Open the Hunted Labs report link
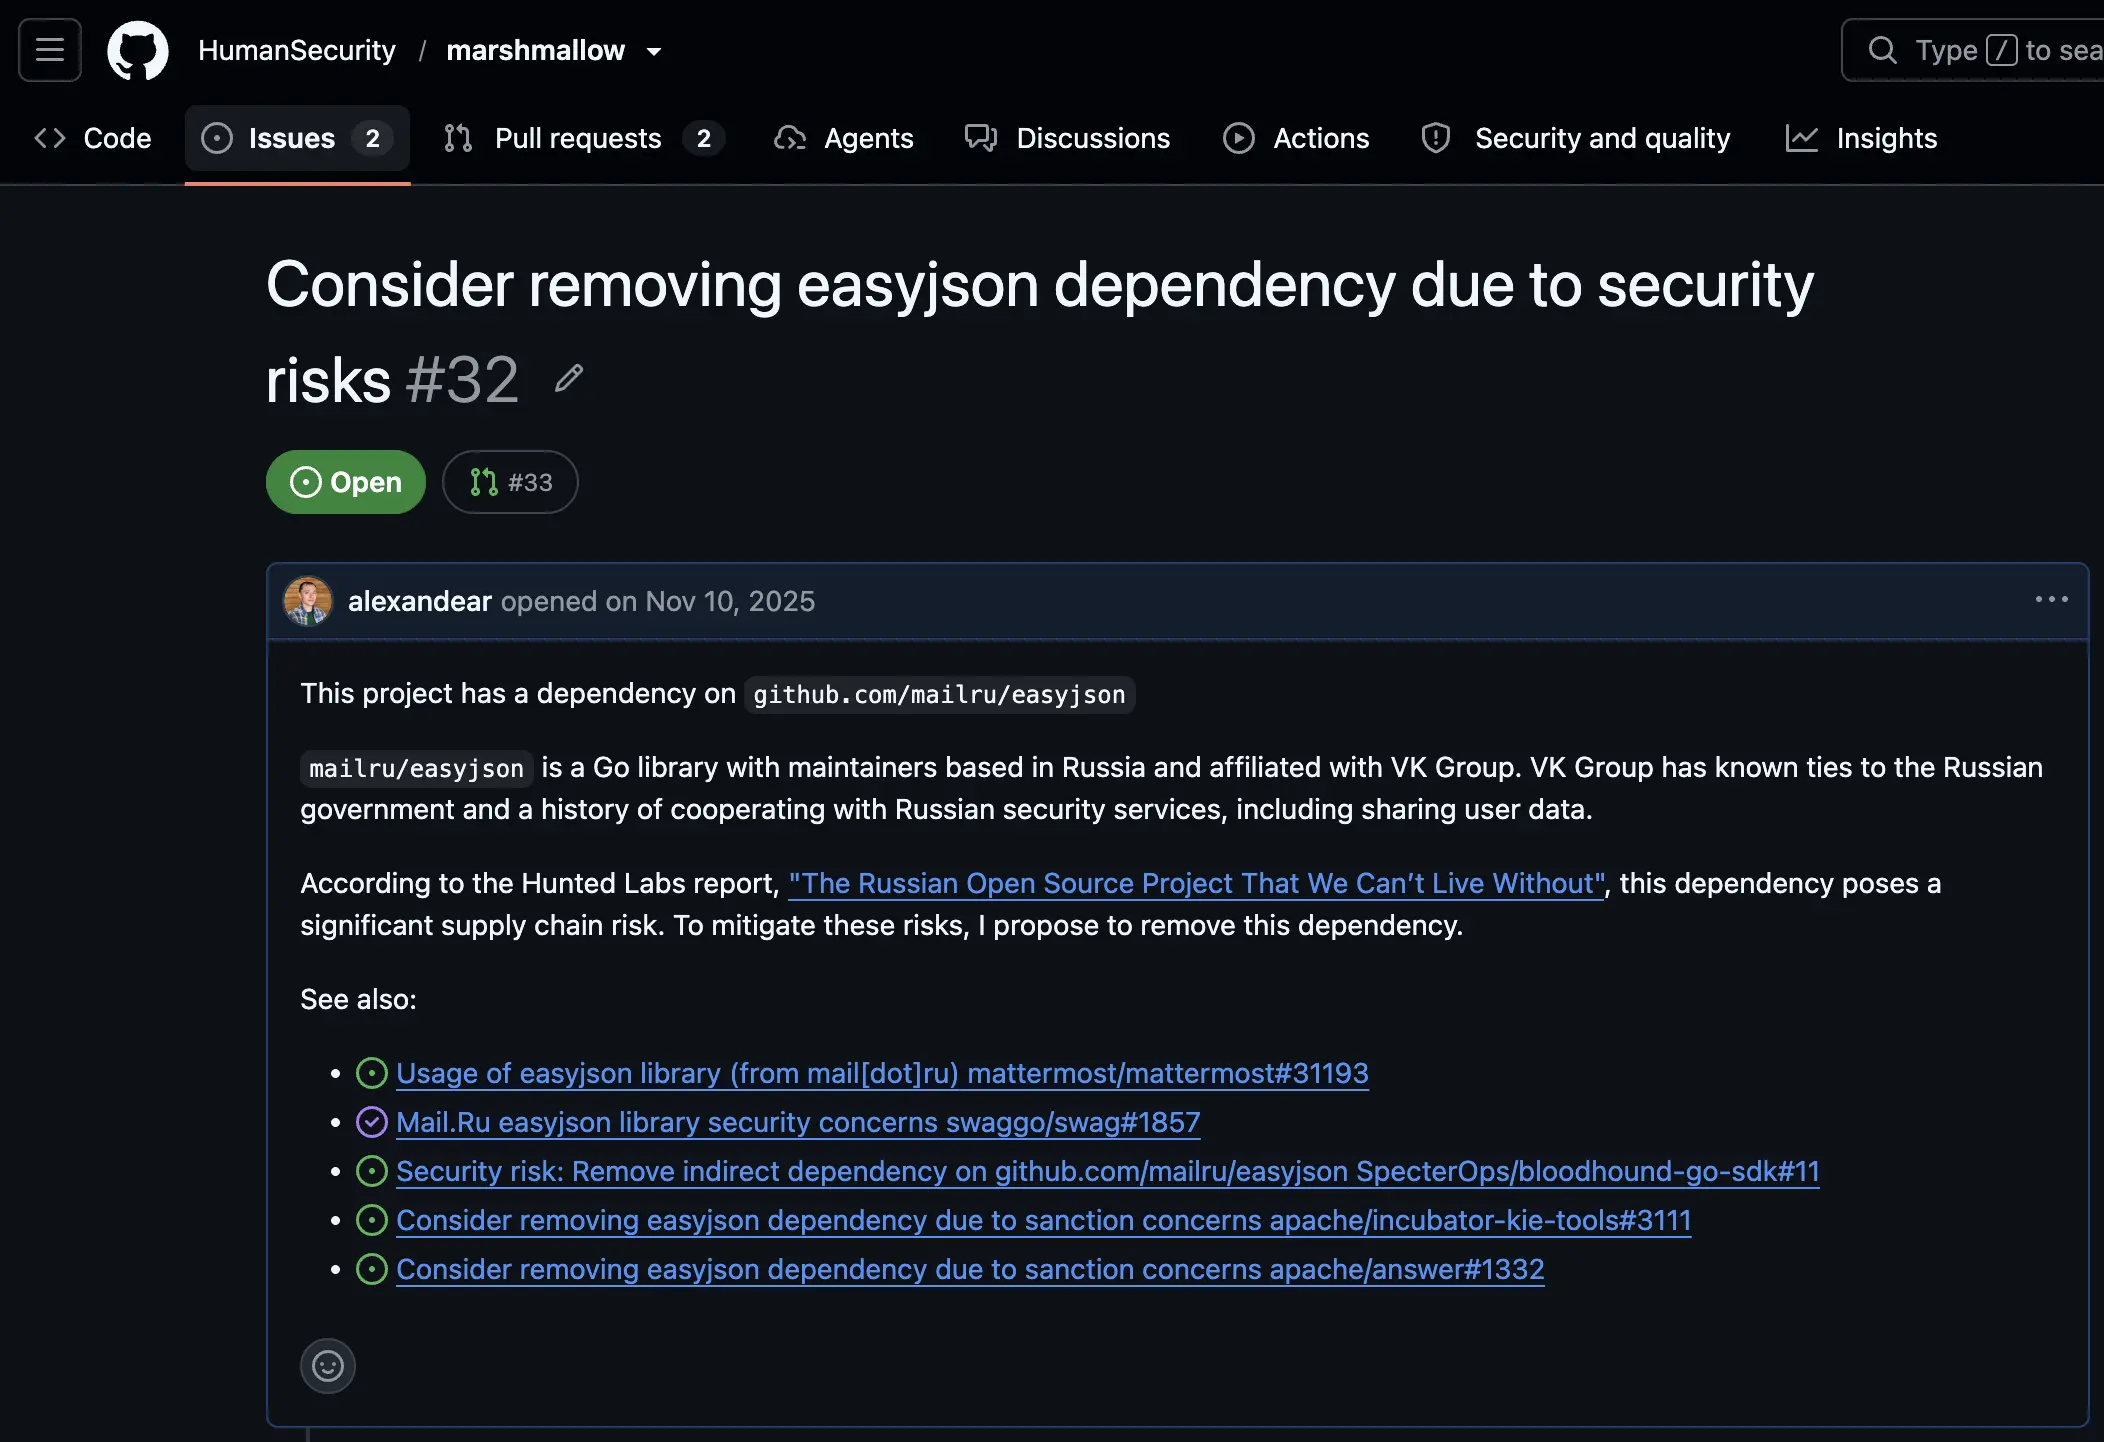This screenshot has width=2104, height=1442. 1197,883
